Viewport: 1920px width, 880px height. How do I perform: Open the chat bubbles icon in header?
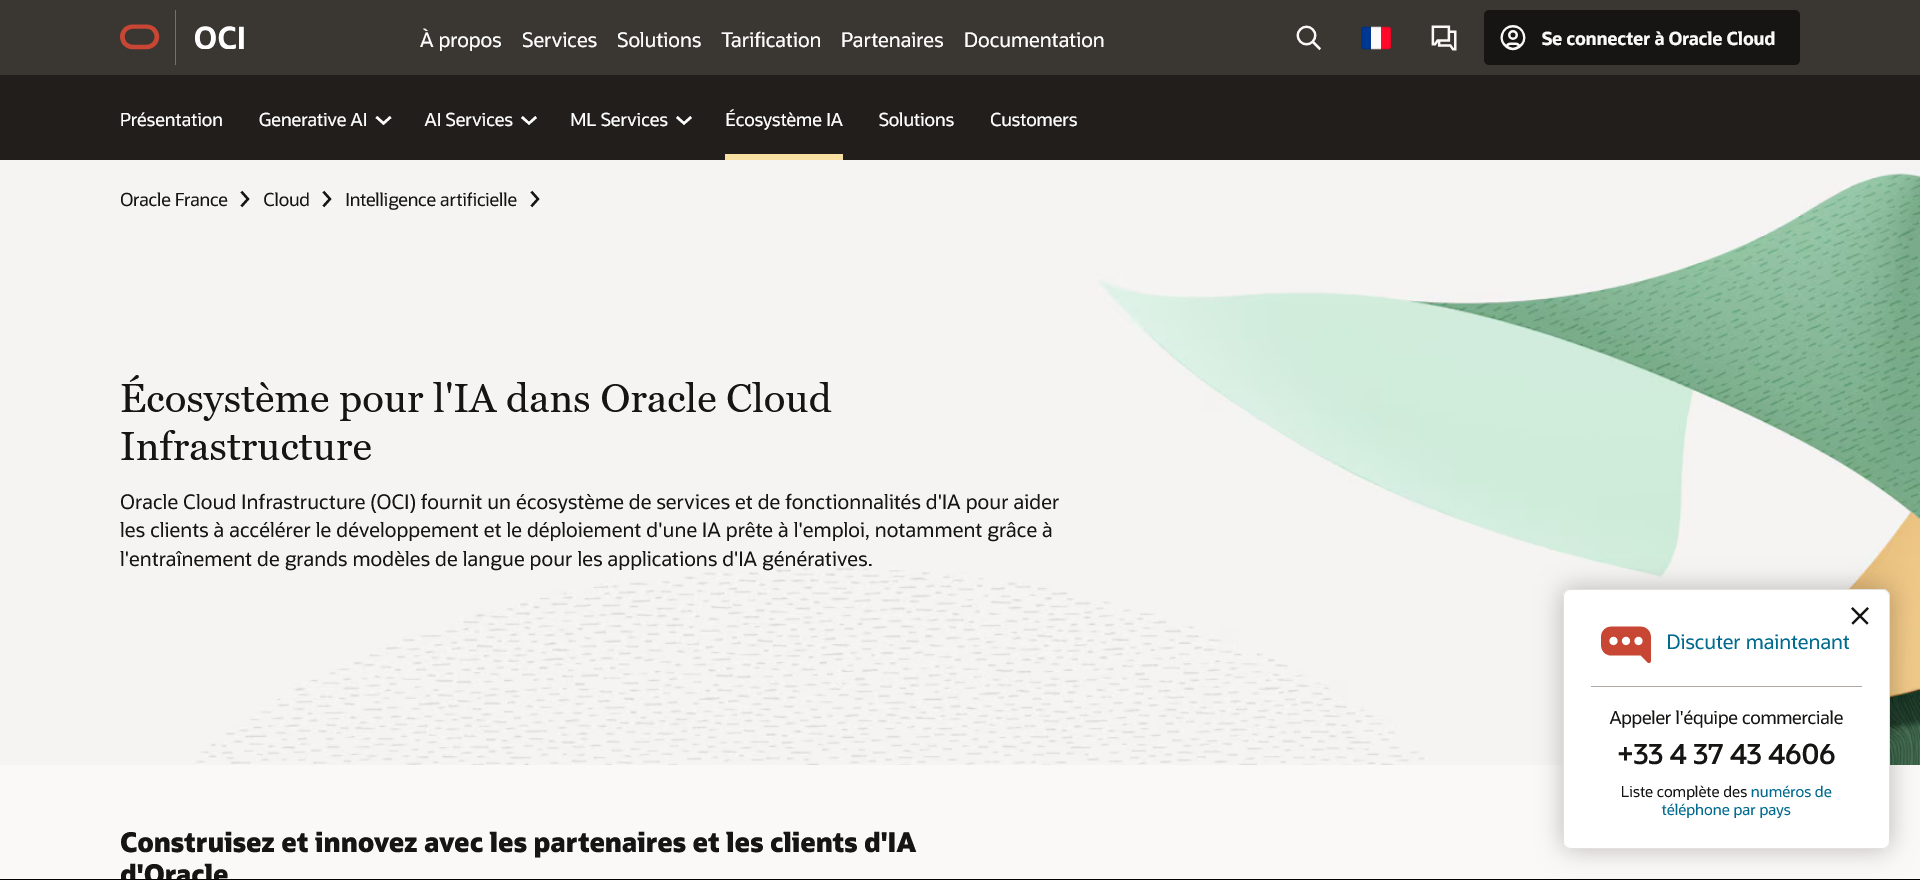pyautogui.click(x=1443, y=38)
